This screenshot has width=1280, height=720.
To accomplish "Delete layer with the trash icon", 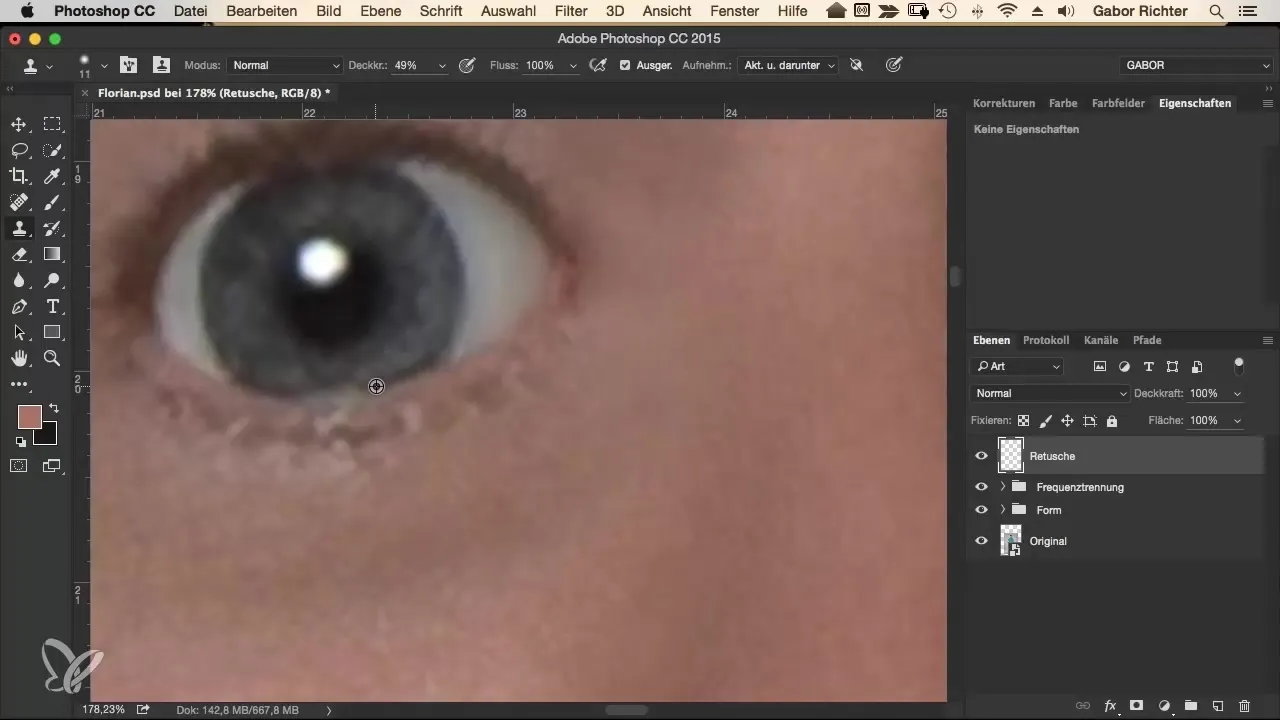I will coord(1244,706).
